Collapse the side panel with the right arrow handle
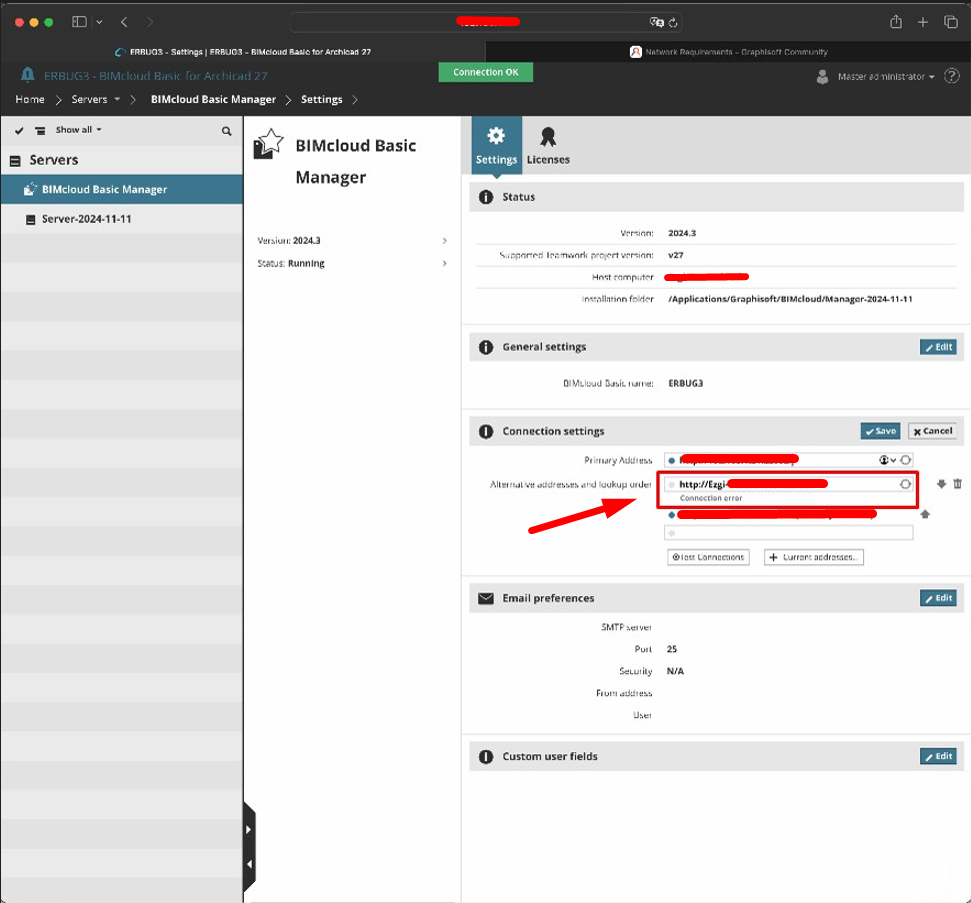971x903 pixels. click(x=248, y=829)
